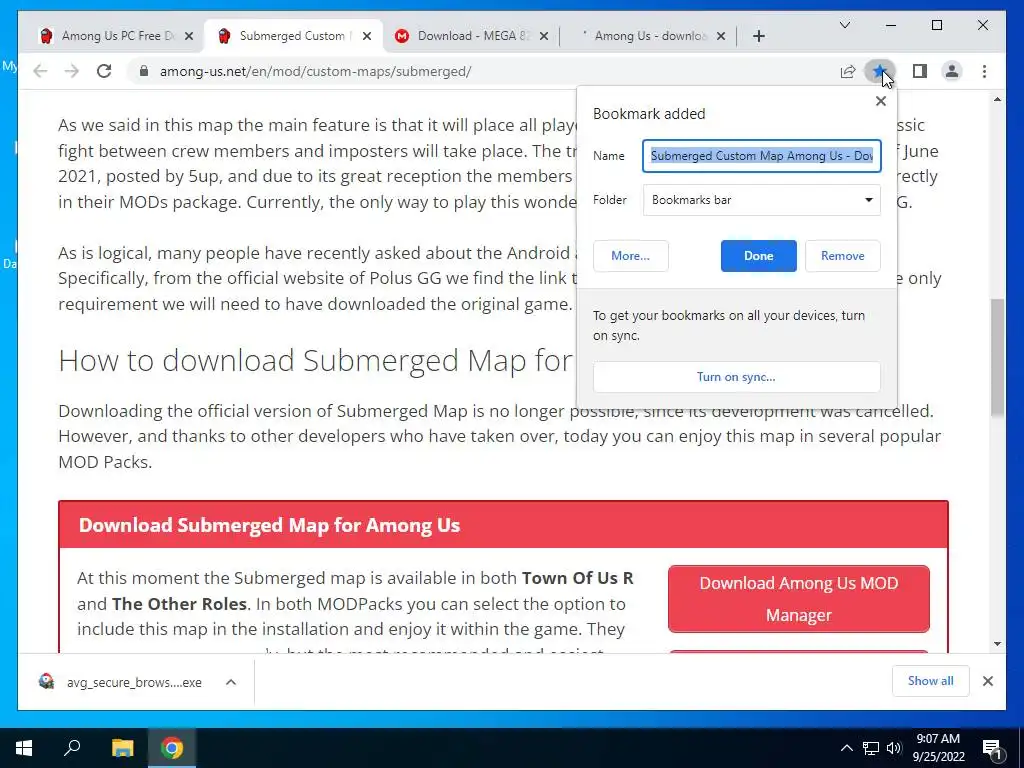Click the red 'Download Submerged Map for Among Us' header

coord(504,525)
